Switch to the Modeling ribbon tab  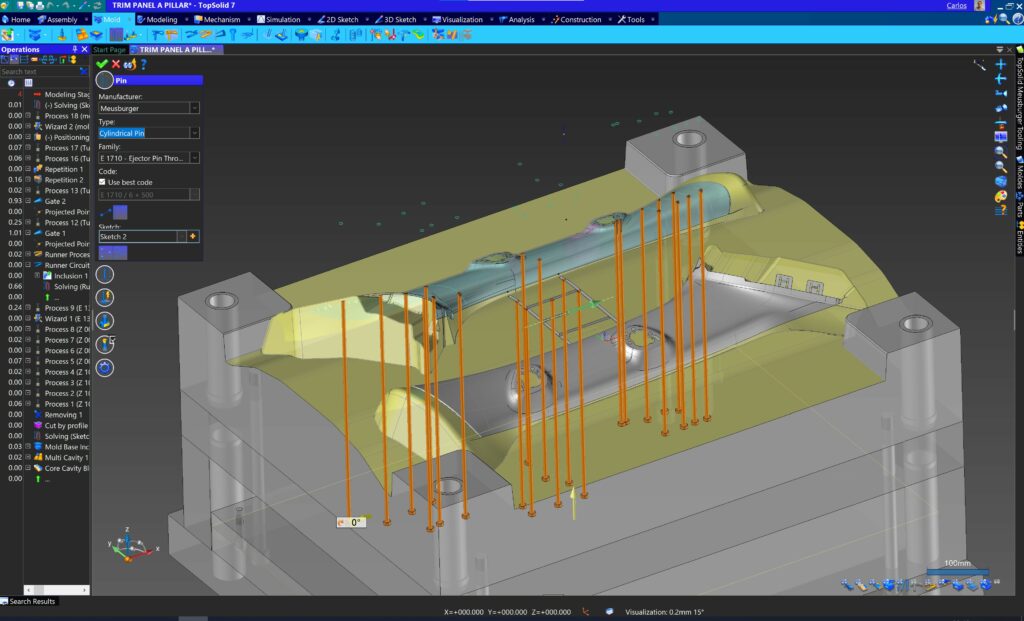tap(161, 19)
